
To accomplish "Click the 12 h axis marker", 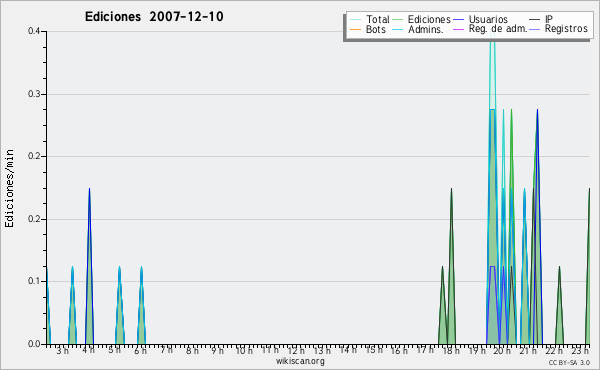I will (x=296, y=351).
